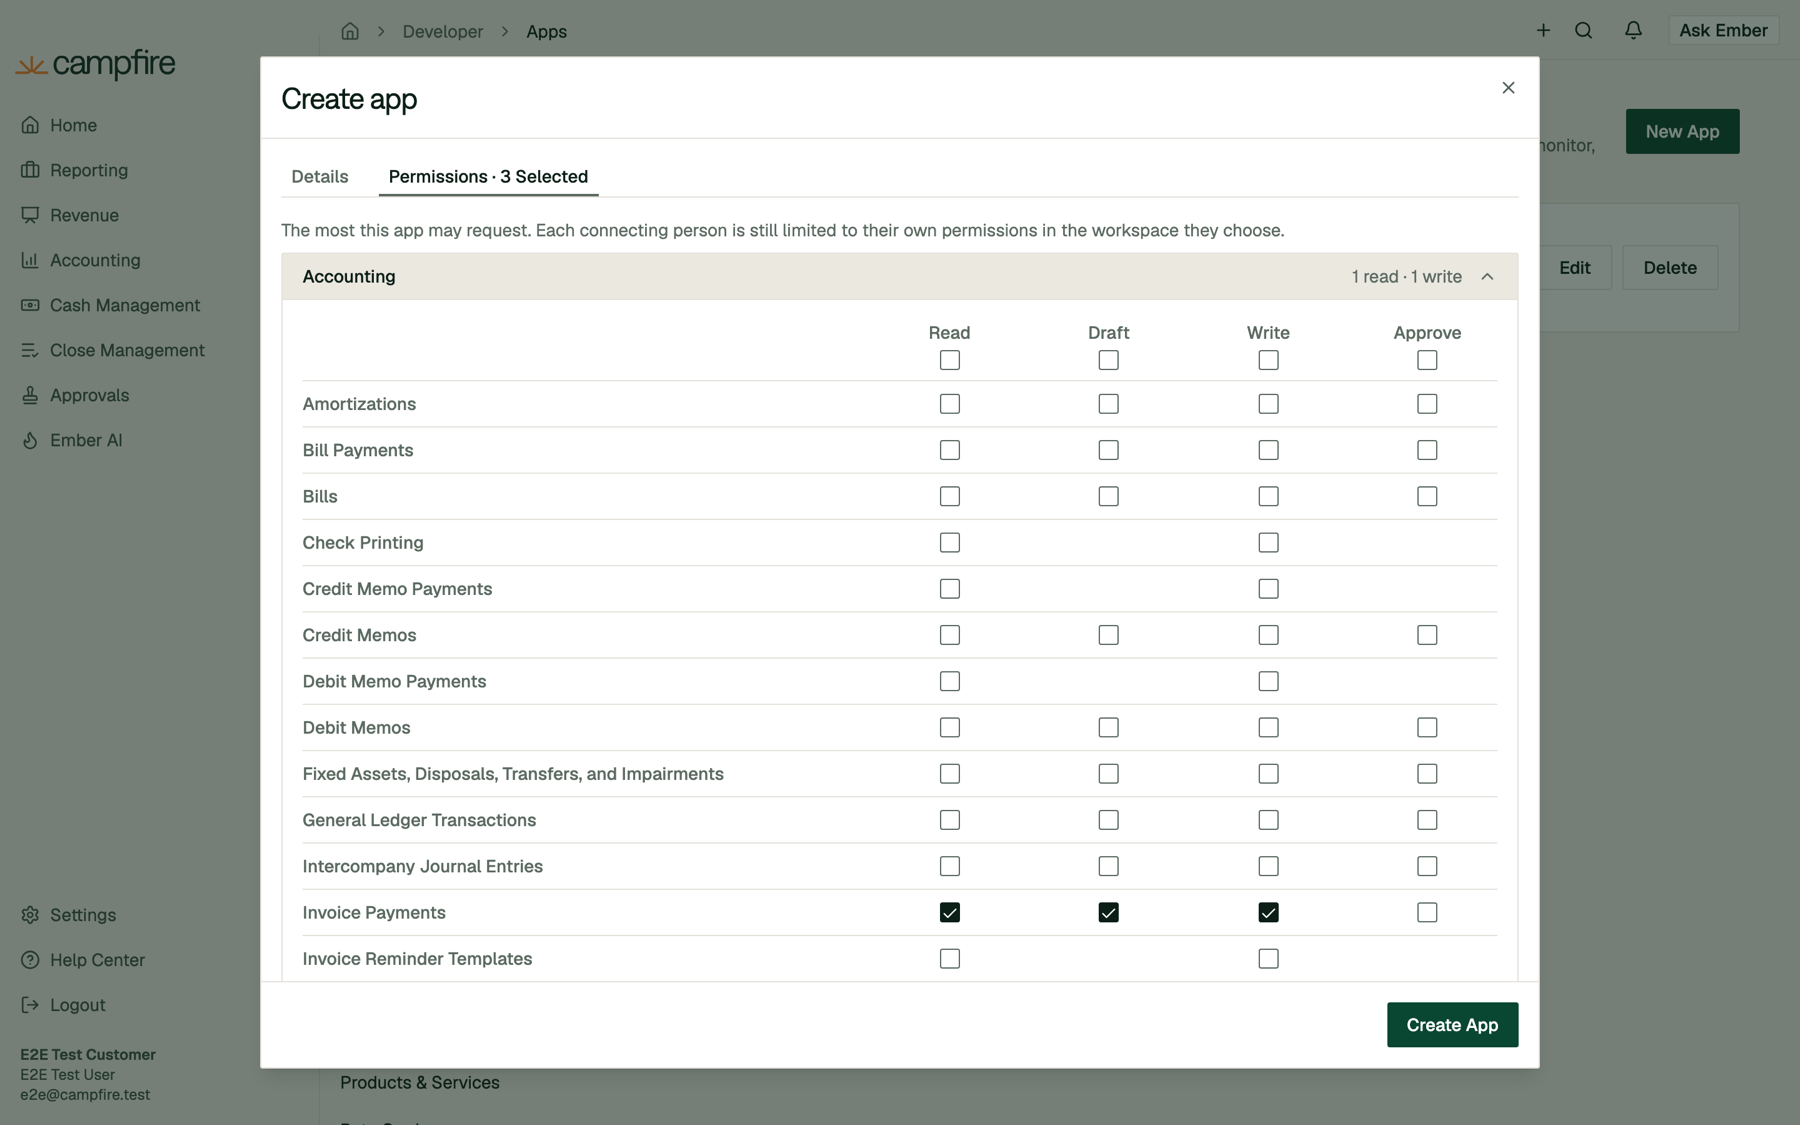Viewport: 1800px width, 1125px height.
Task: Open the Ask Ember button
Action: (1723, 31)
